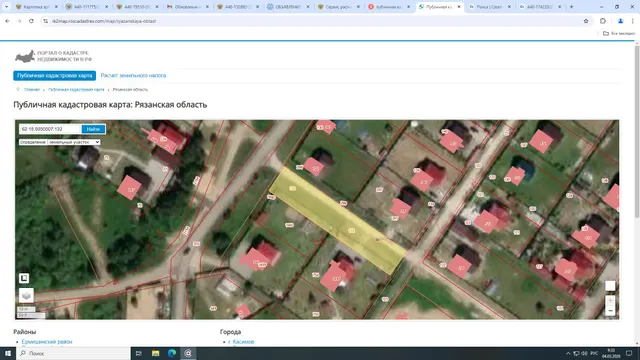This screenshot has width=640, height=360.
Task: Click the browser forward arrow
Action: (19, 21)
